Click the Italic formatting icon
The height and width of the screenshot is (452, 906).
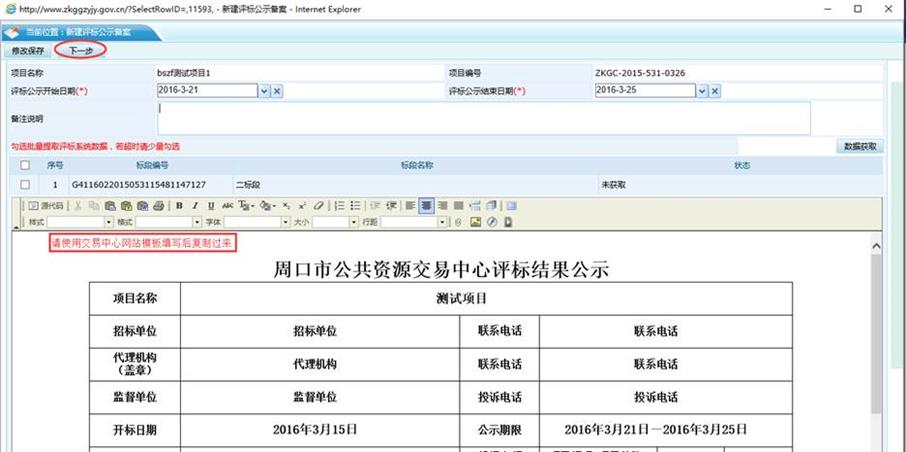196,206
